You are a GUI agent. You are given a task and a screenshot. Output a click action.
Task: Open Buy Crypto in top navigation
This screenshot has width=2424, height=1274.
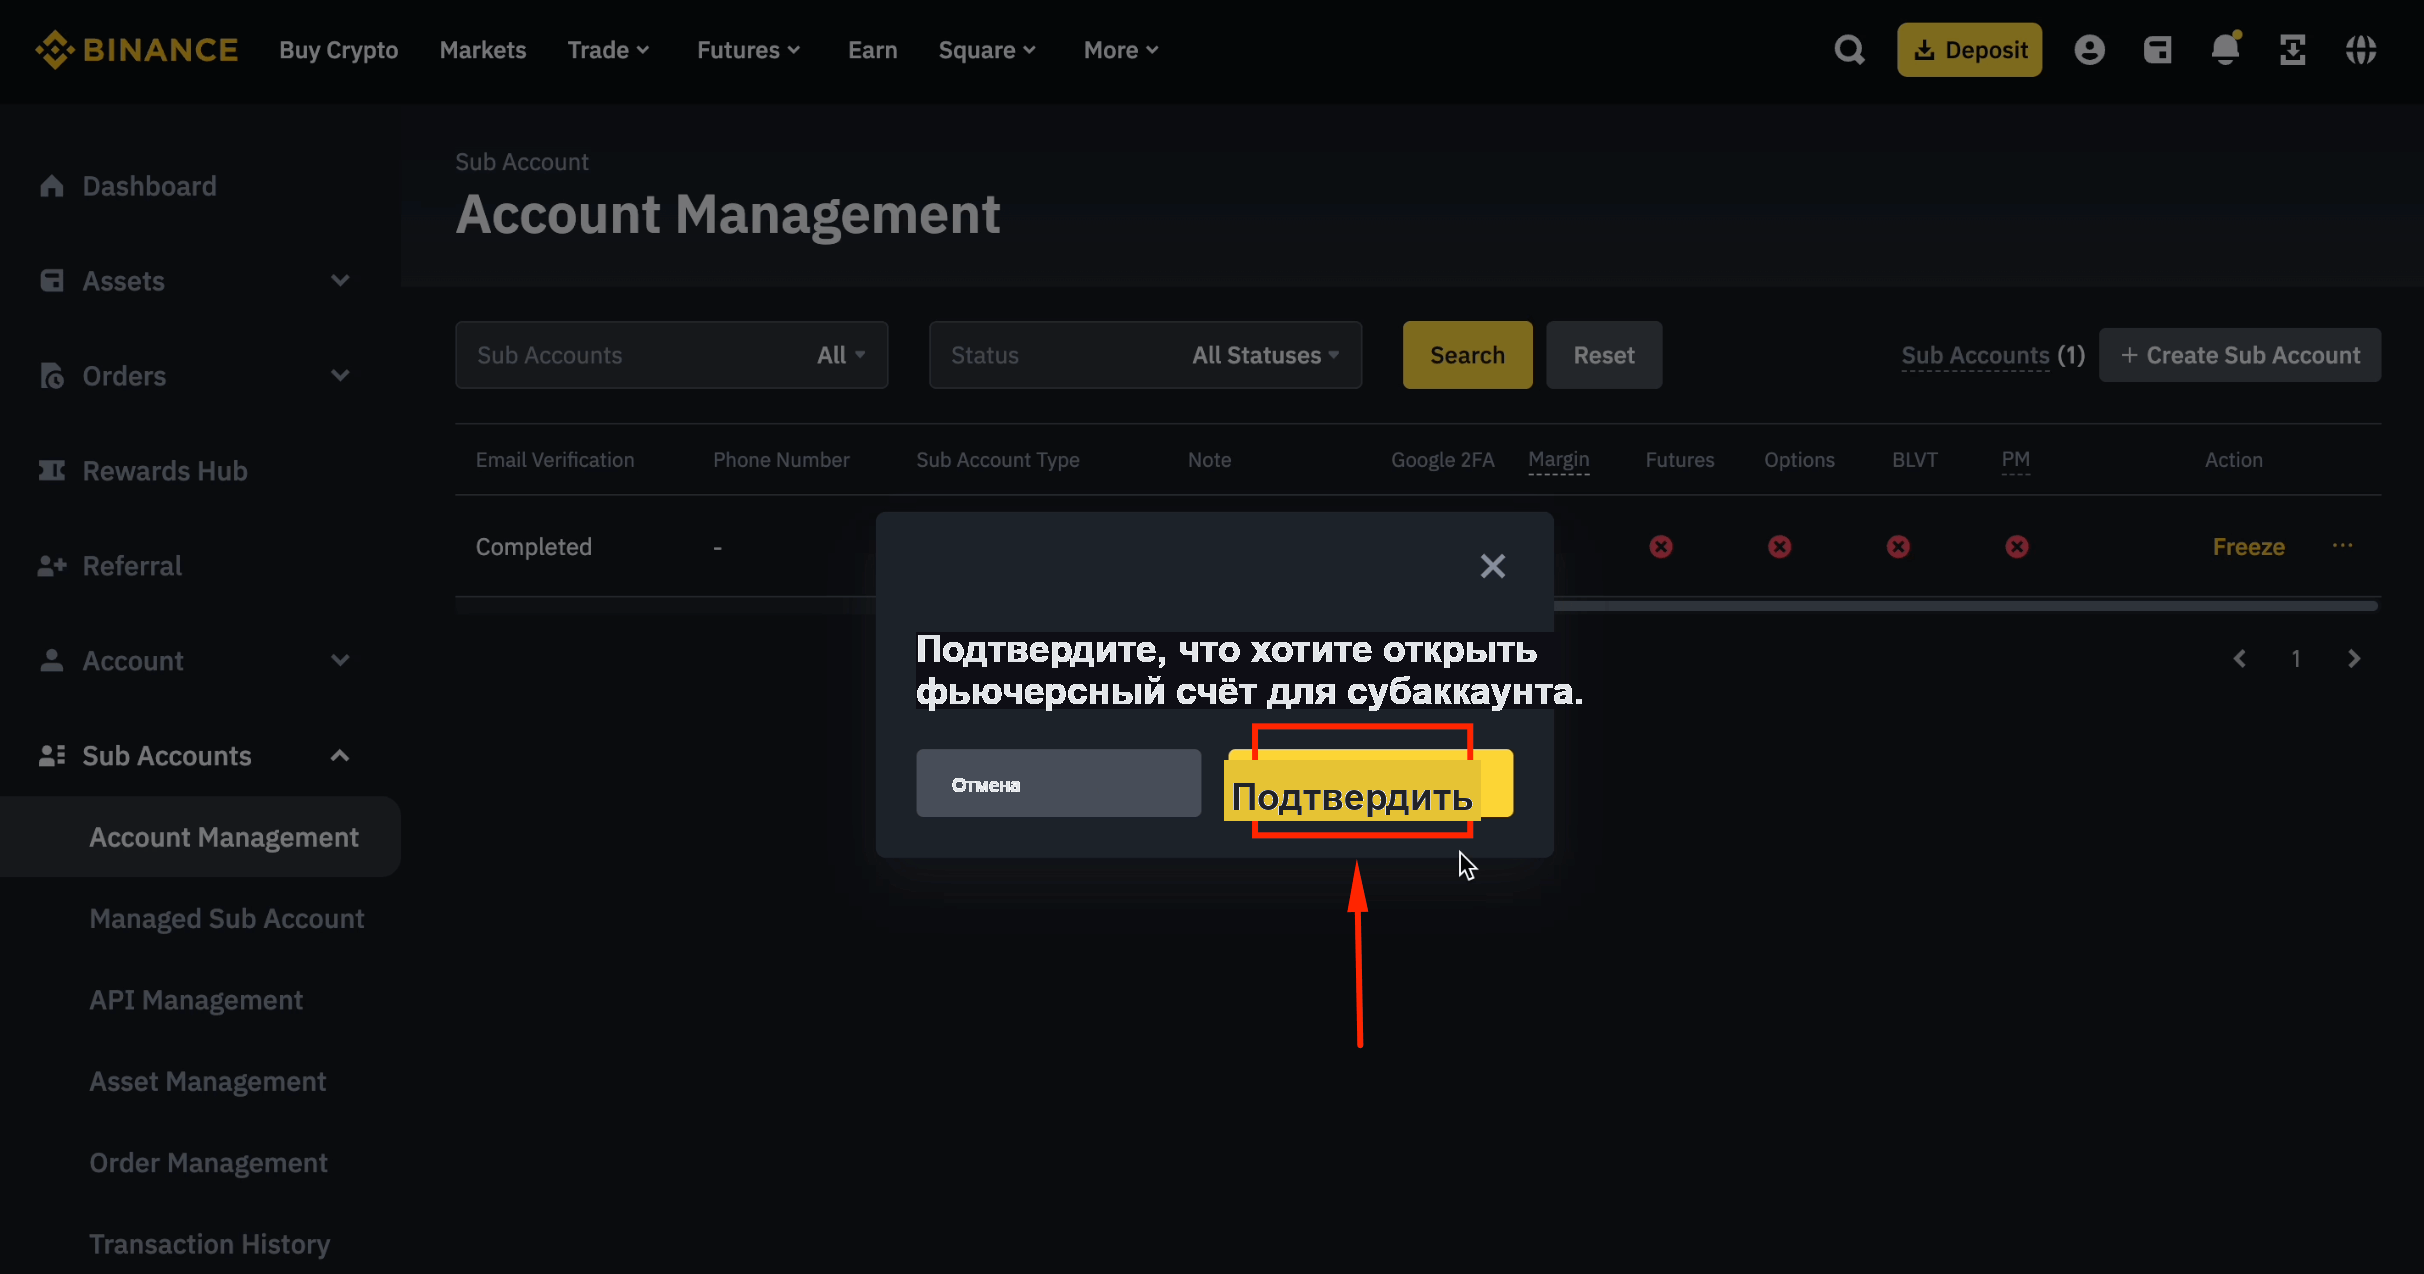[x=338, y=50]
